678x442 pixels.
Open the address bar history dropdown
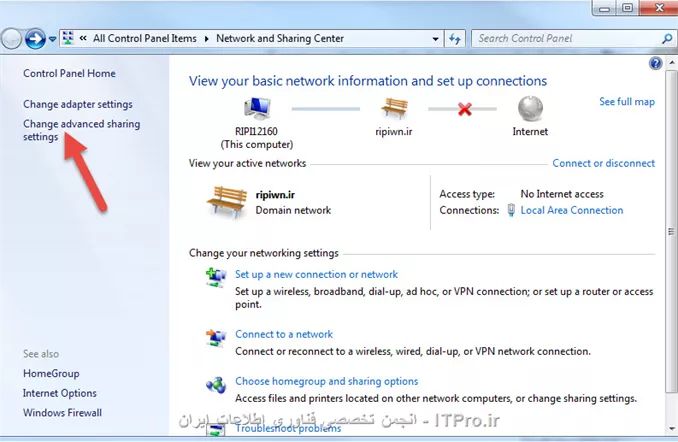(x=435, y=39)
